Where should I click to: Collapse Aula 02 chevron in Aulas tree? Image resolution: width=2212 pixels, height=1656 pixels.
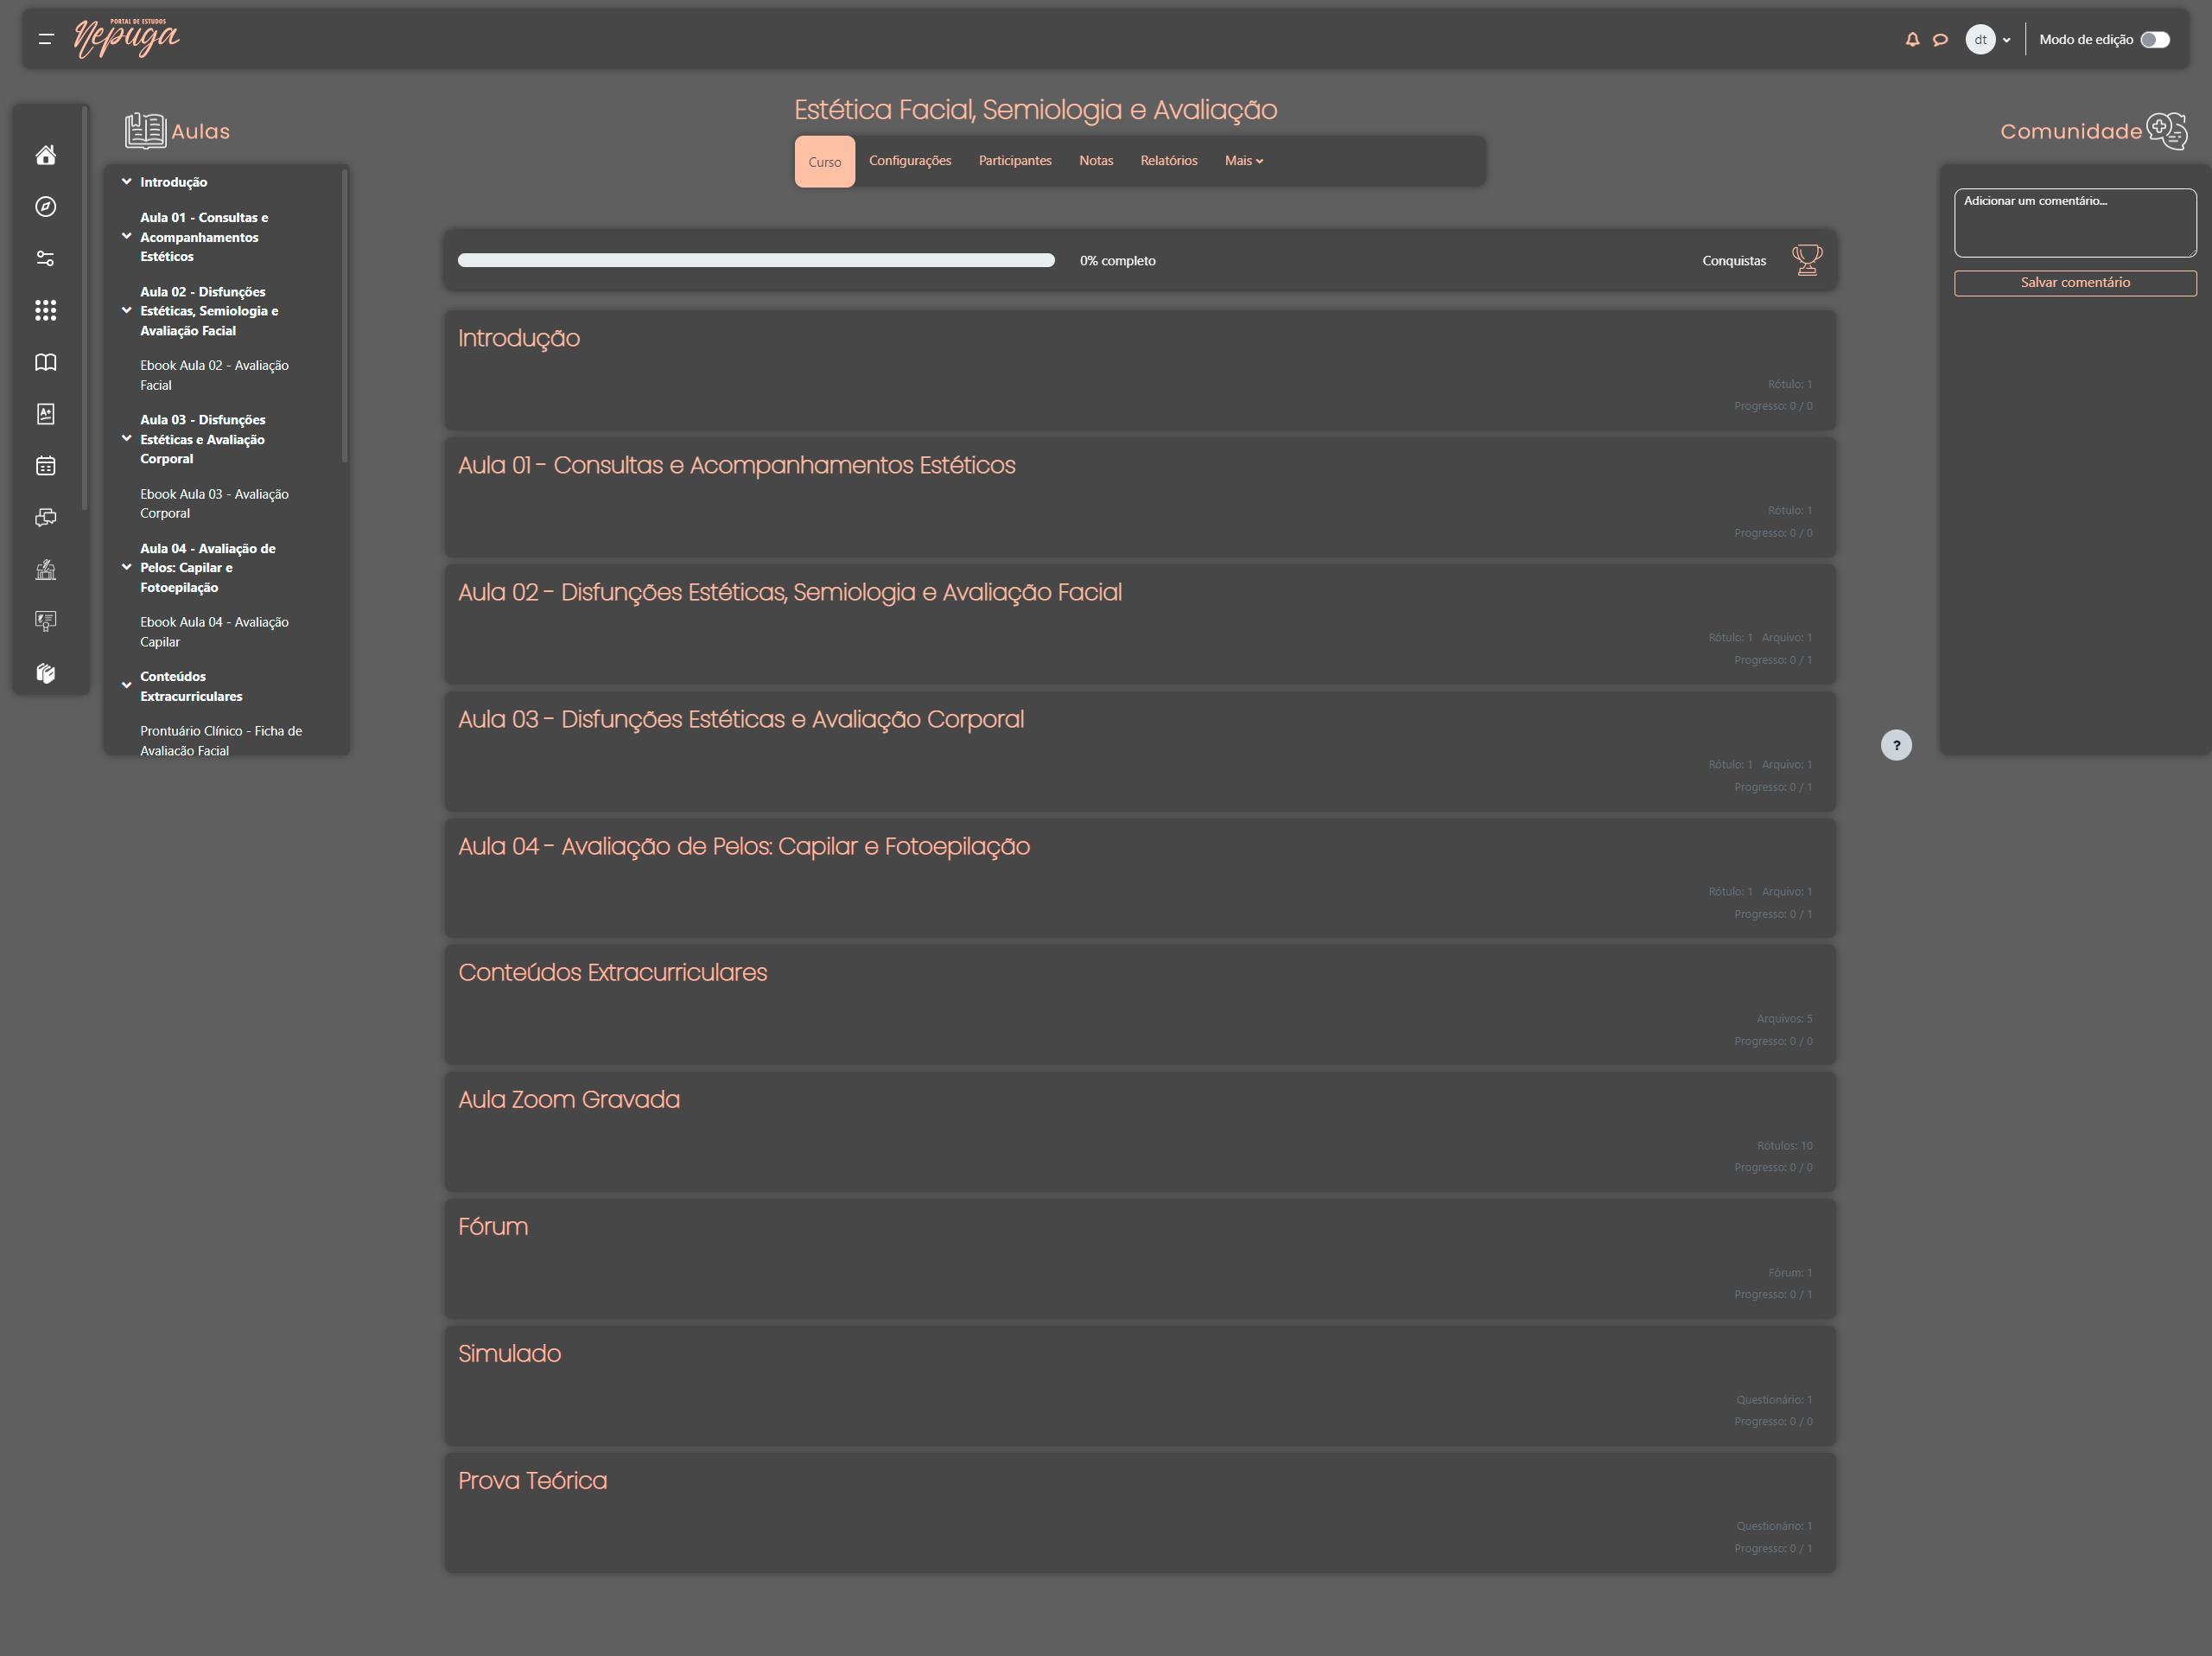click(x=127, y=311)
